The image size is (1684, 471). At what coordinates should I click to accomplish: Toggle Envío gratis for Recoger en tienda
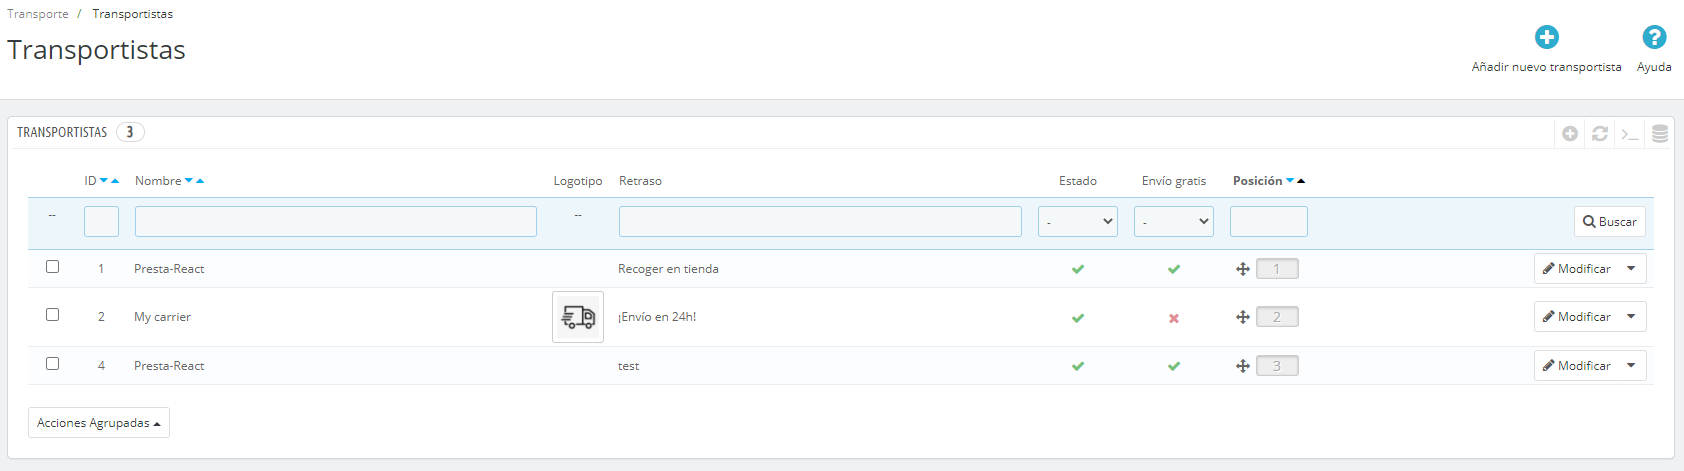pos(1174,269)
